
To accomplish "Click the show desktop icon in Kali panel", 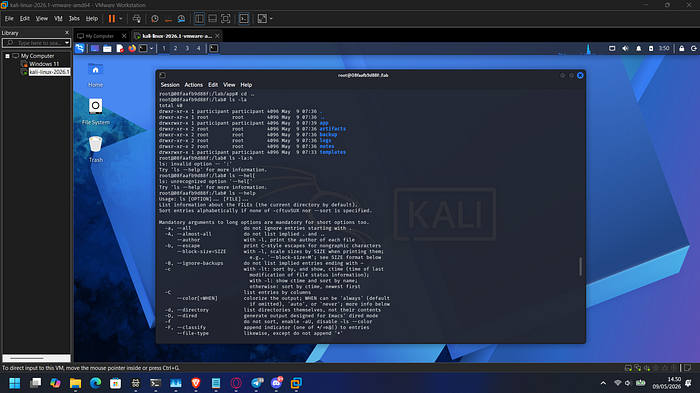I will (95, 48).
